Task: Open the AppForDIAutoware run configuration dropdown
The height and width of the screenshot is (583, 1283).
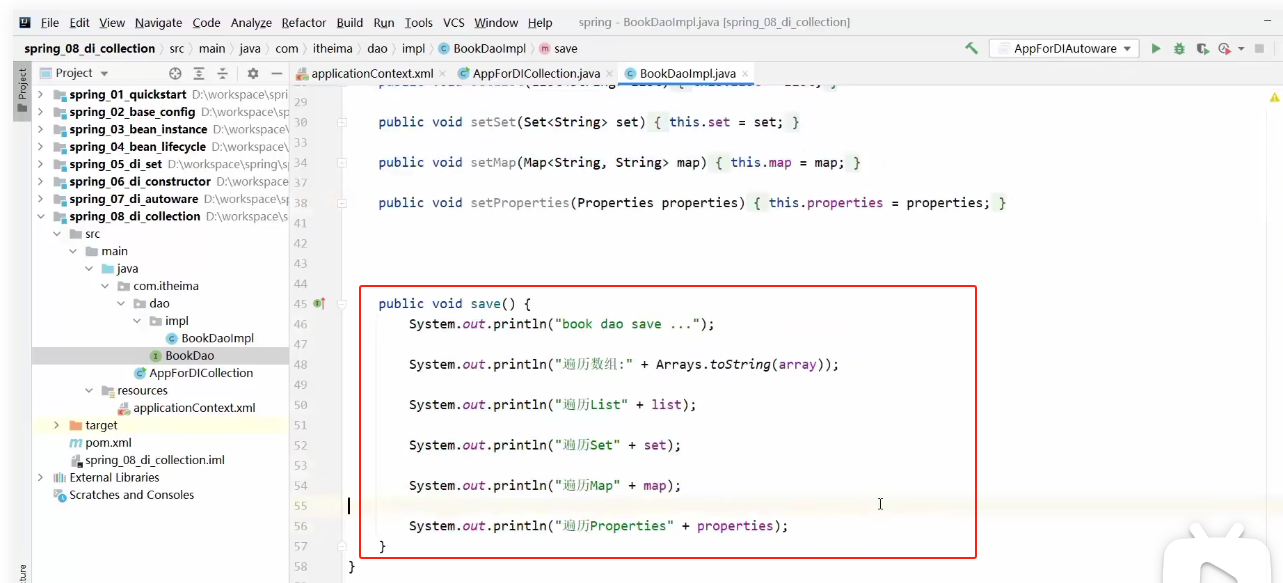Action: coord(1064,48)
